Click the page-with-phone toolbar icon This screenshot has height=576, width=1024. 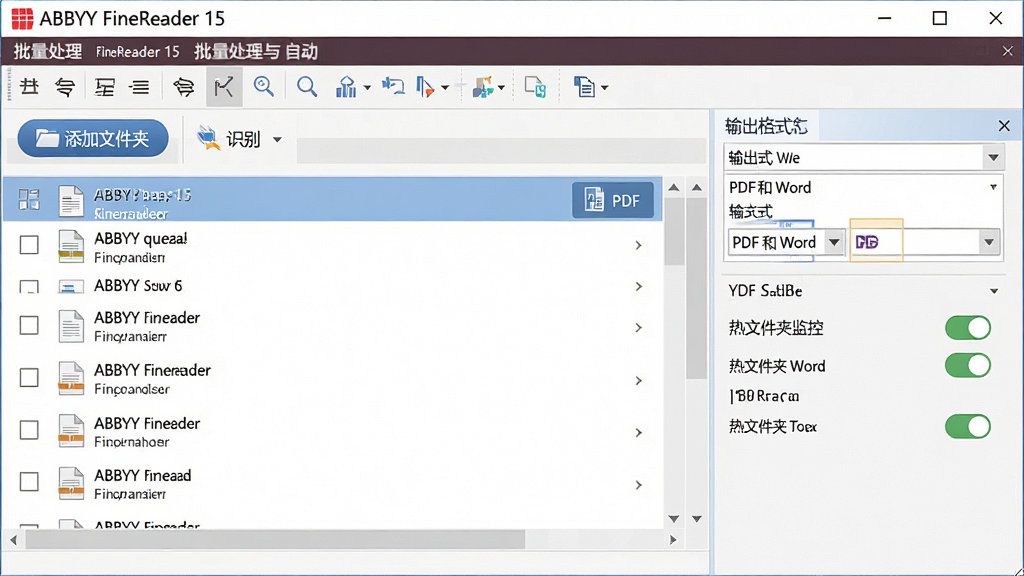(x=535, y=87)
